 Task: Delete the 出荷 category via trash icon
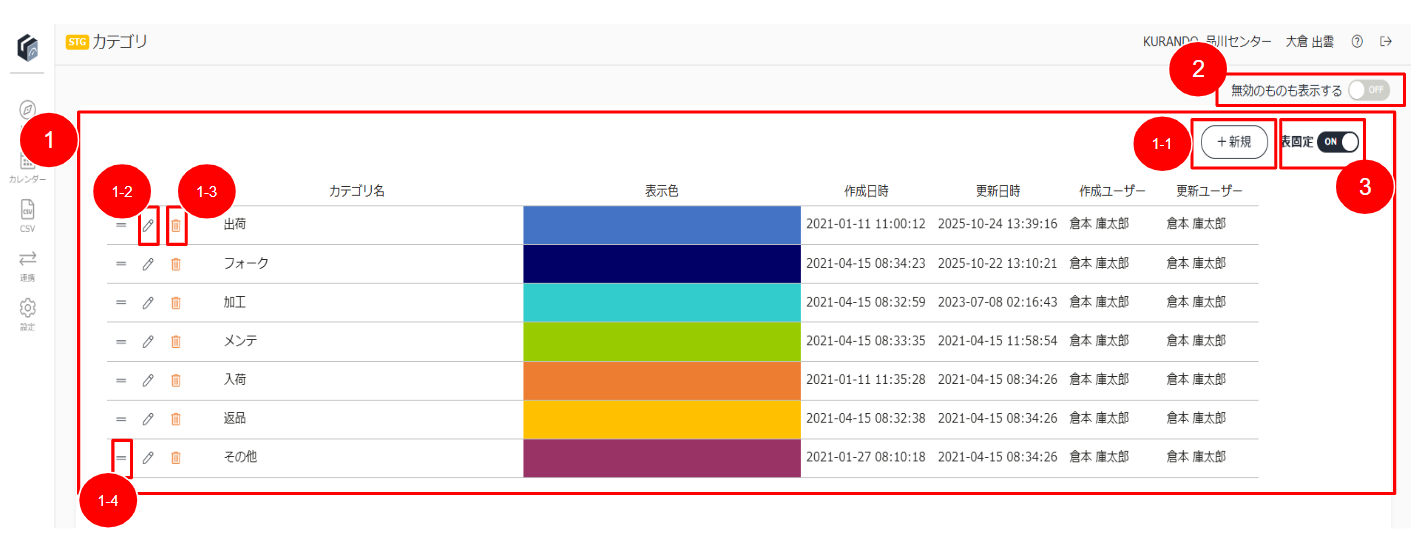[x=176, y=225]
